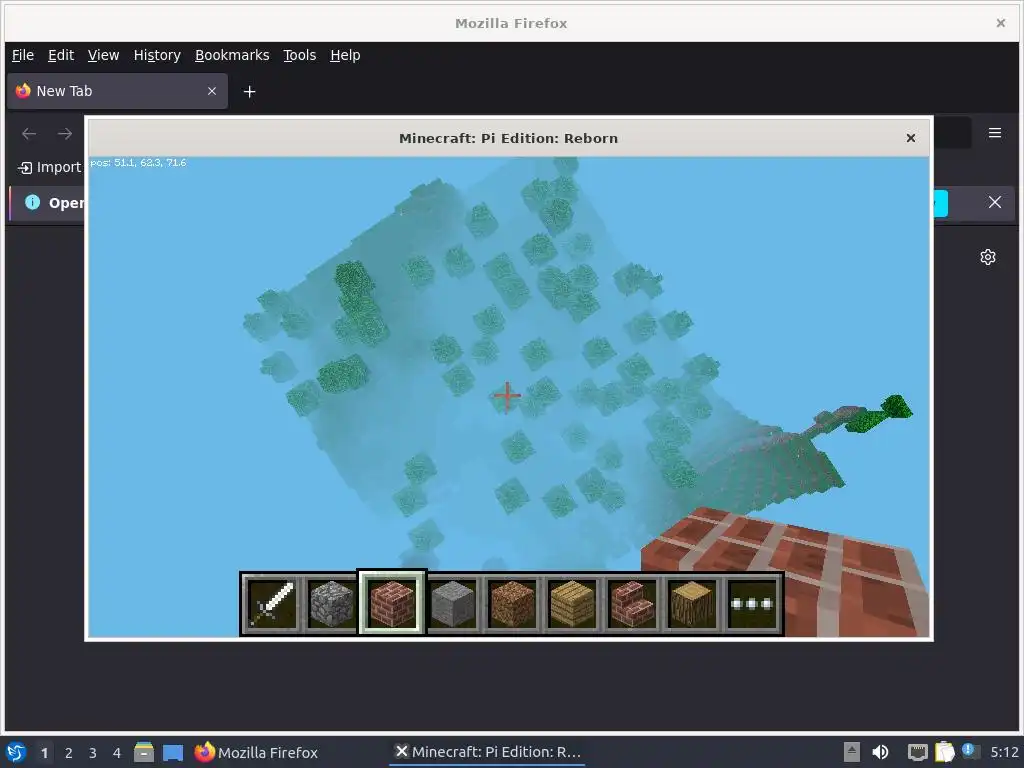This screenshot has width=1024, height=768.
Task: Open the clipboard manager tray icon
Action: [x=944, y=752]
